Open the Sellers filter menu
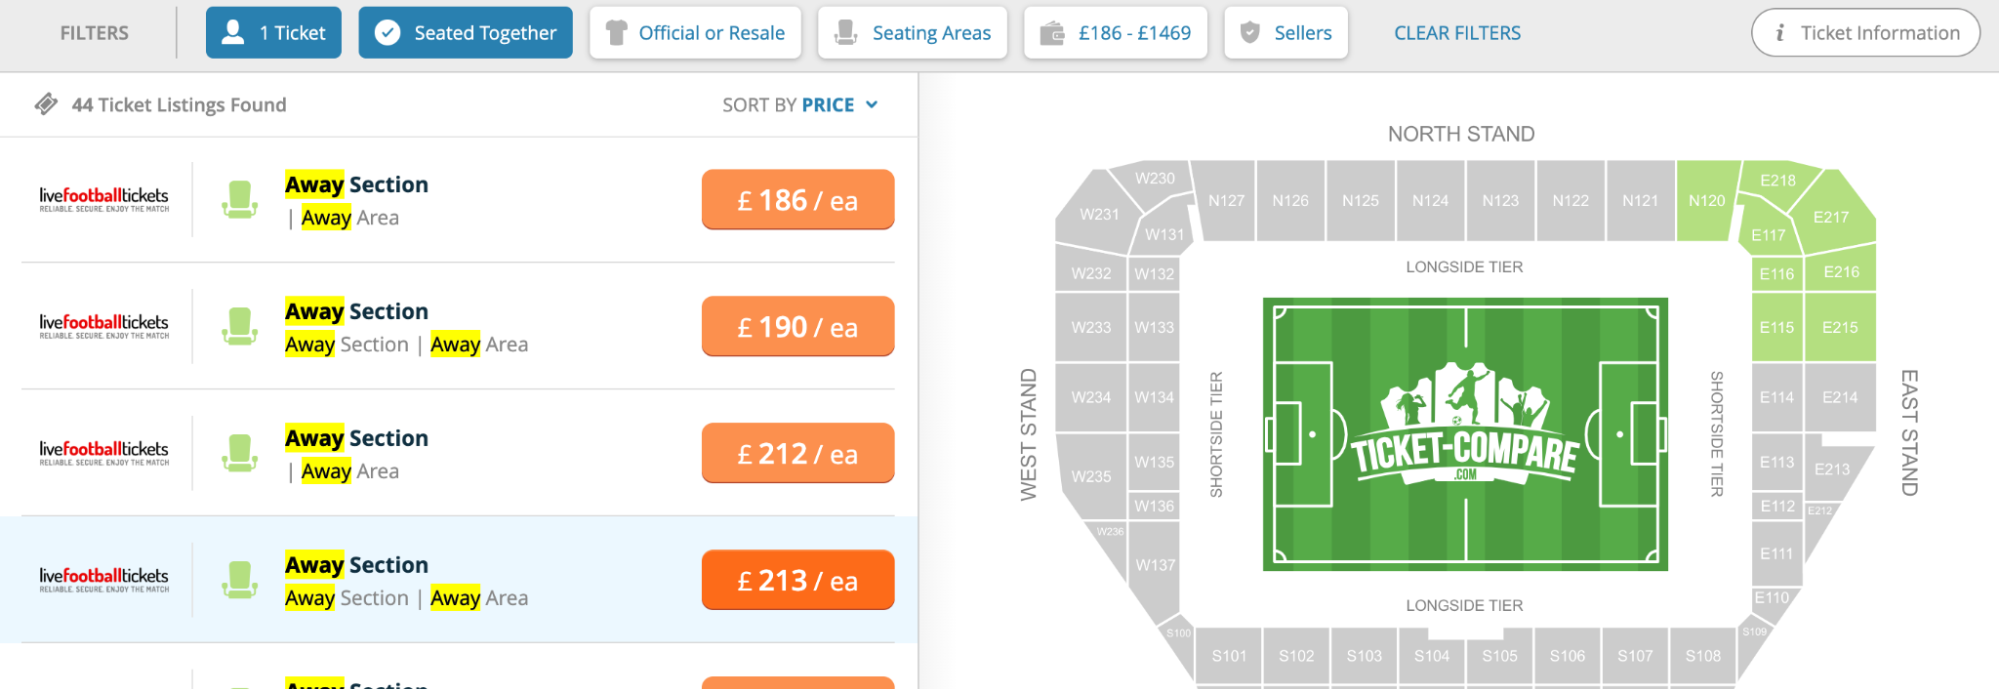The image size is (1999, 690). [1286, 31]
